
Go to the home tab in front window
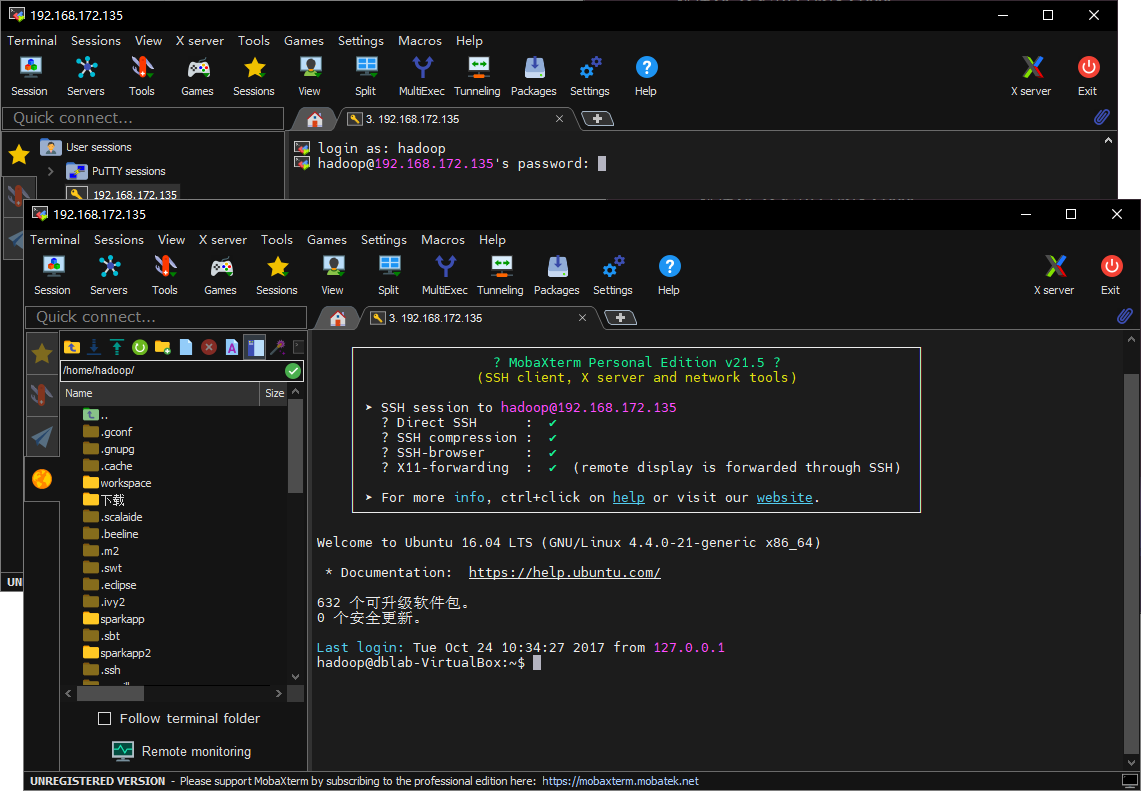coord(337,318)
